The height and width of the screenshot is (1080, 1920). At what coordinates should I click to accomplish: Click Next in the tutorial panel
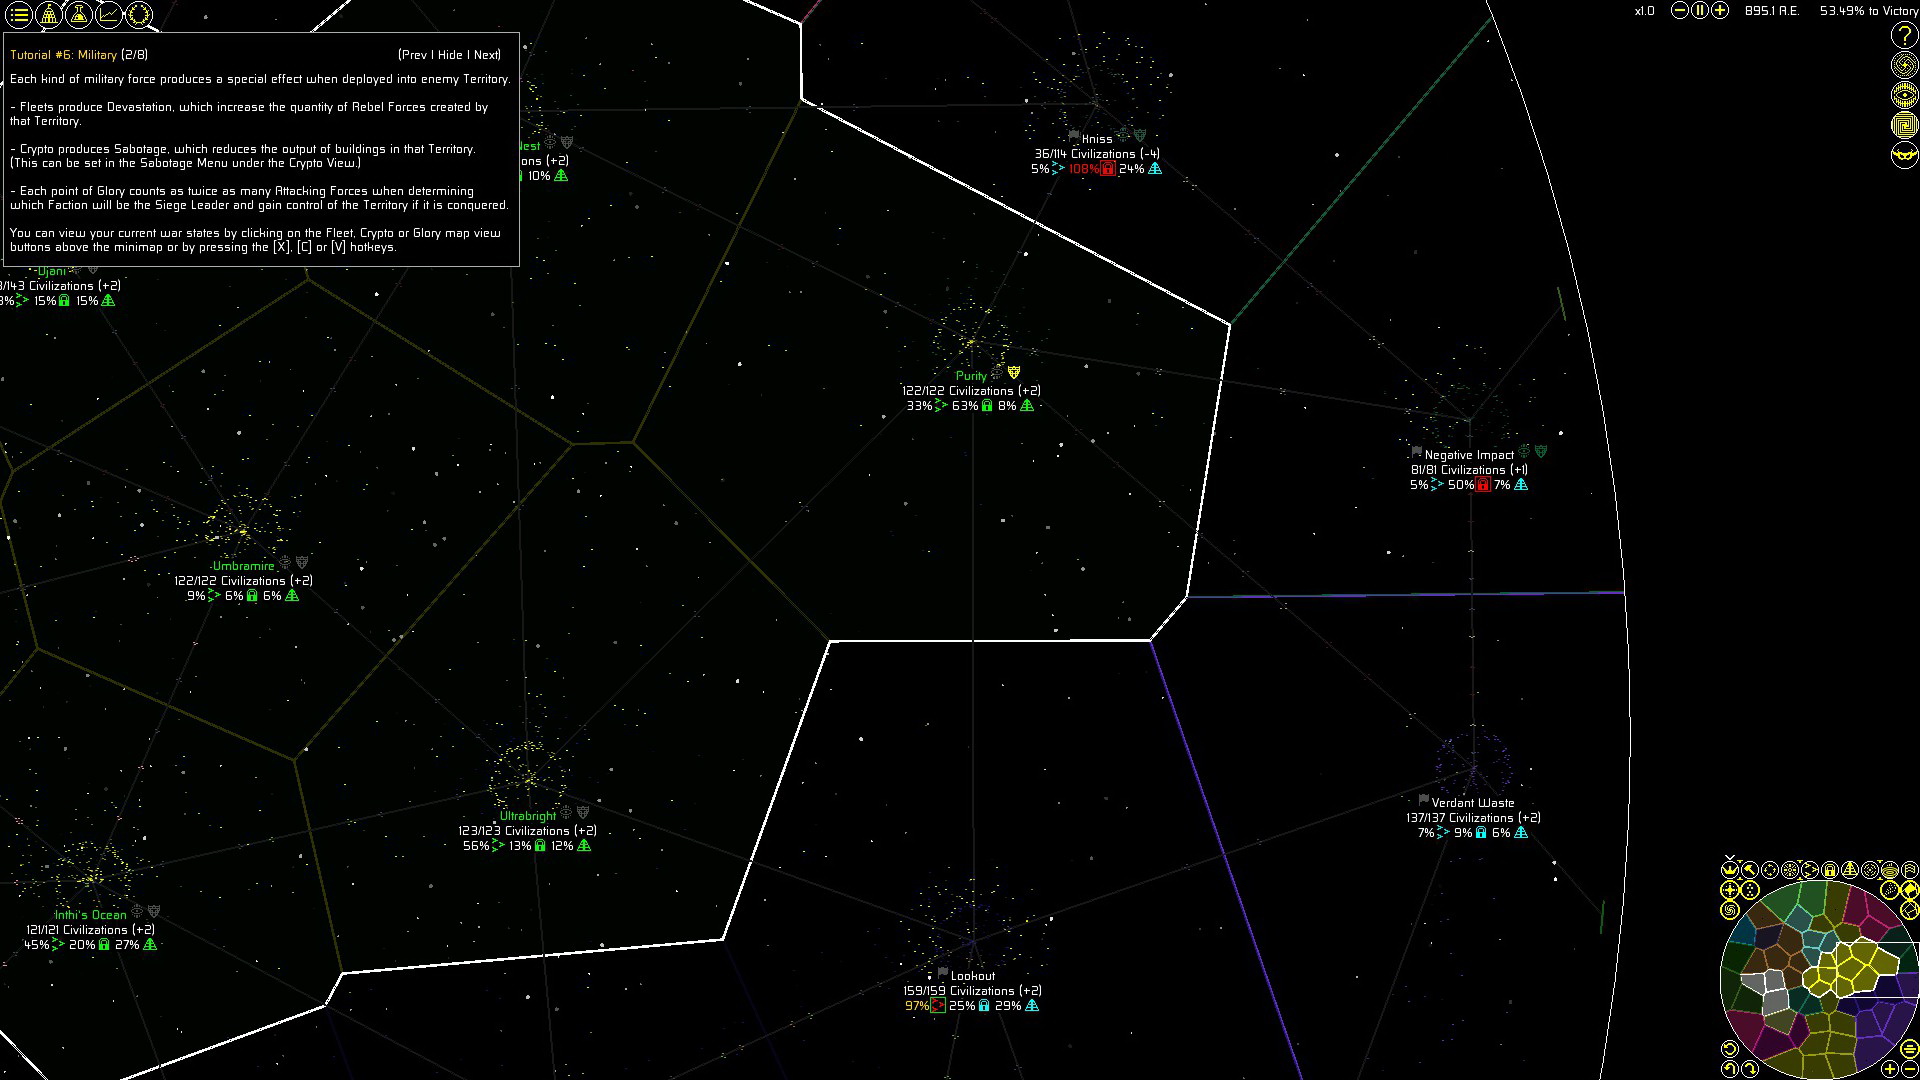[487, 55]
